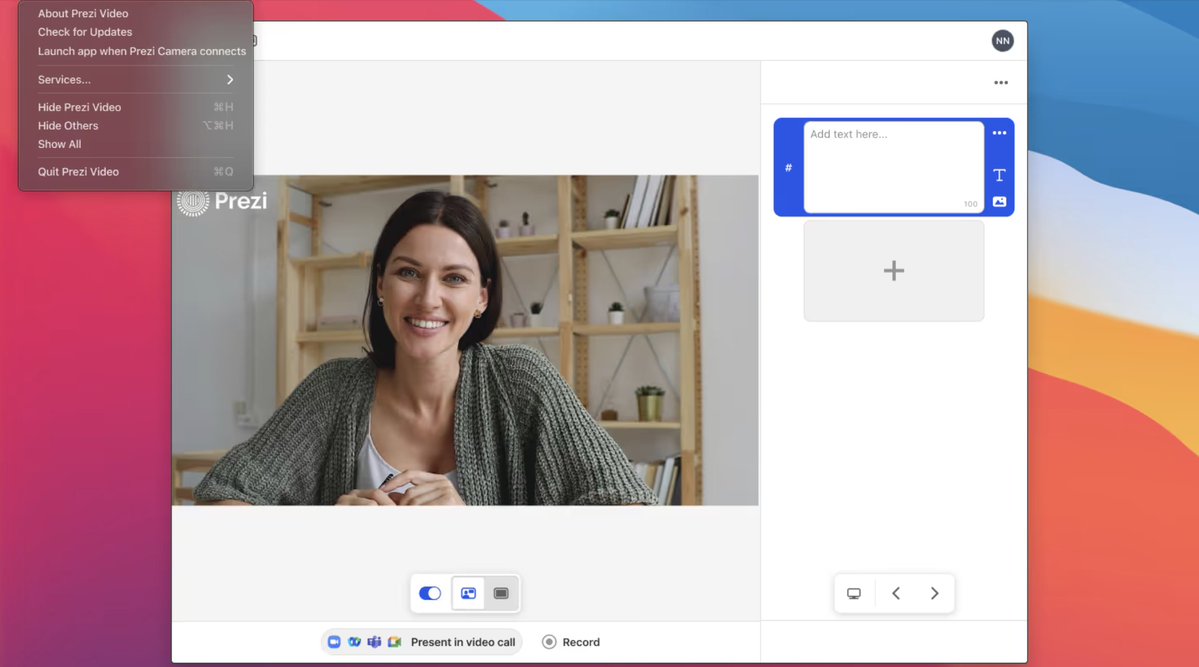This screenshot has width=1199, height=667.
Task: Open the slide options three-dot menu
Action: pos(998,132)
